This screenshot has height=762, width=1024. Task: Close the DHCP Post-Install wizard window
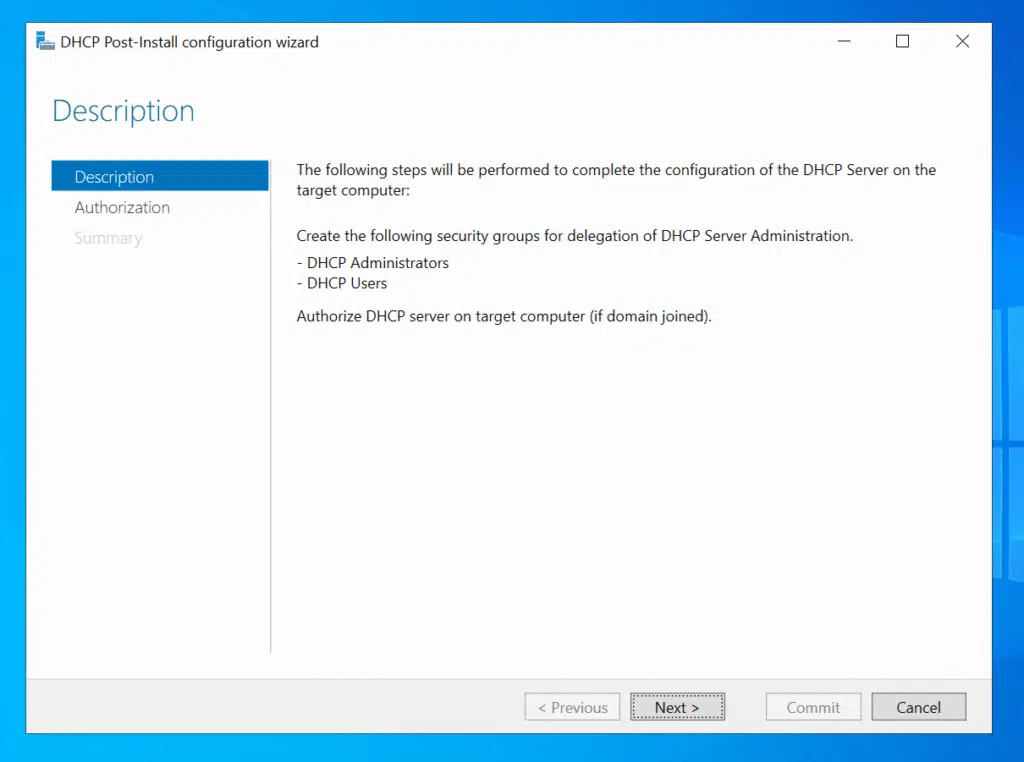point(962,42)
